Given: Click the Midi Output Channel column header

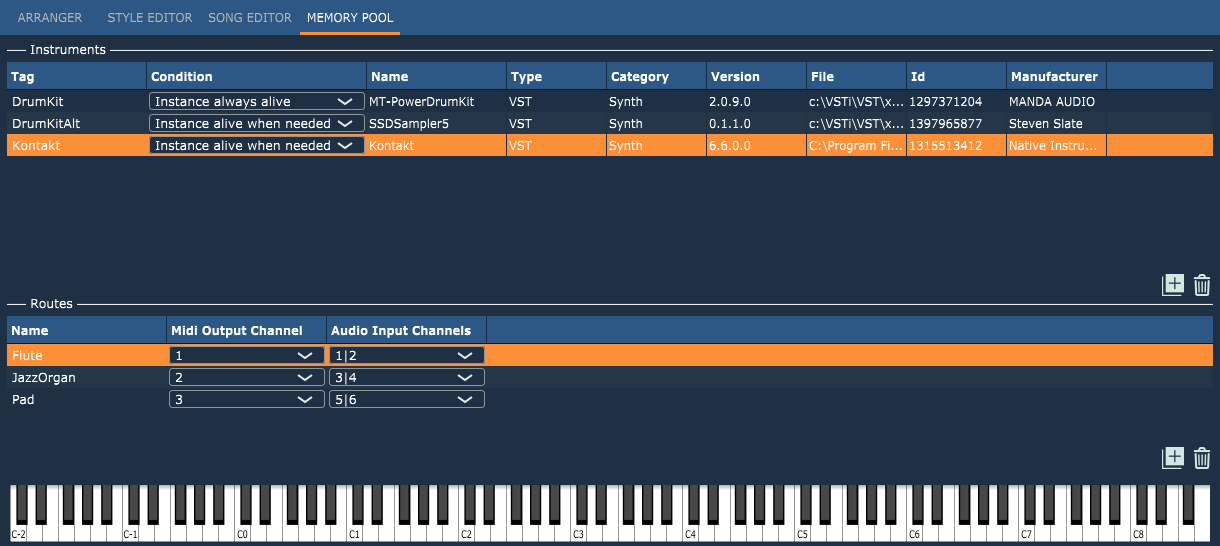Looking at the screenshot, I should 247,330.
